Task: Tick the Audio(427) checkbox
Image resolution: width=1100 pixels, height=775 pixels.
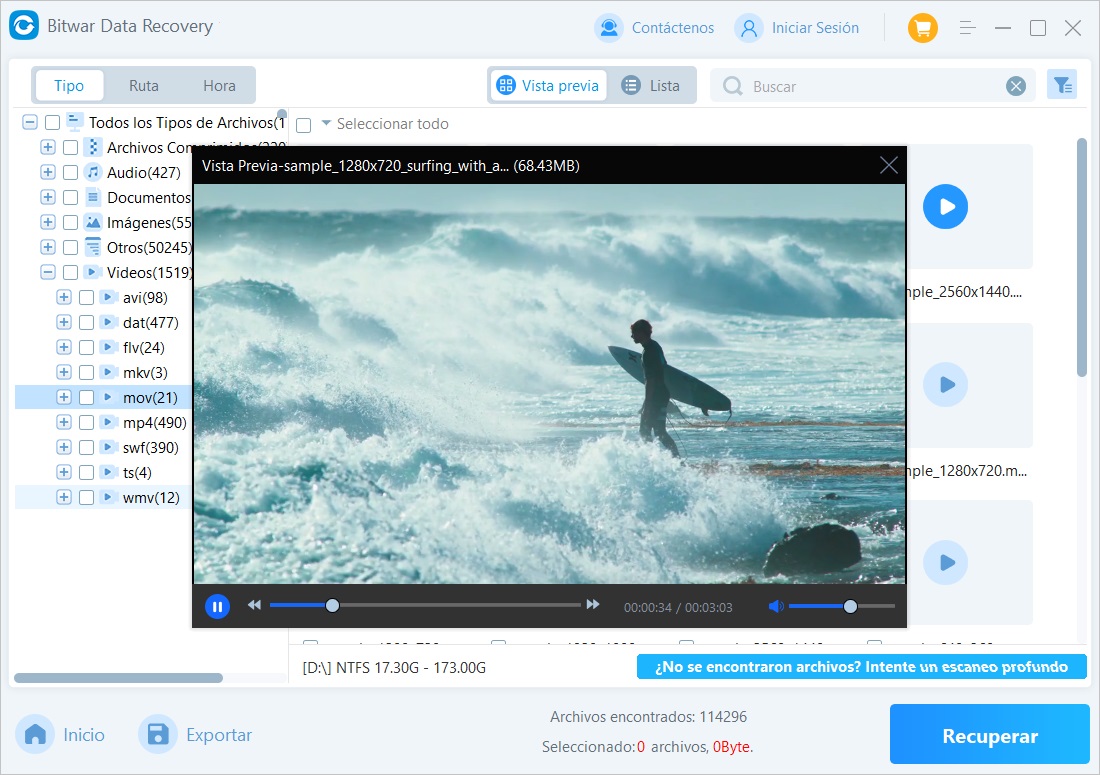Action: [x=70, y=172]
